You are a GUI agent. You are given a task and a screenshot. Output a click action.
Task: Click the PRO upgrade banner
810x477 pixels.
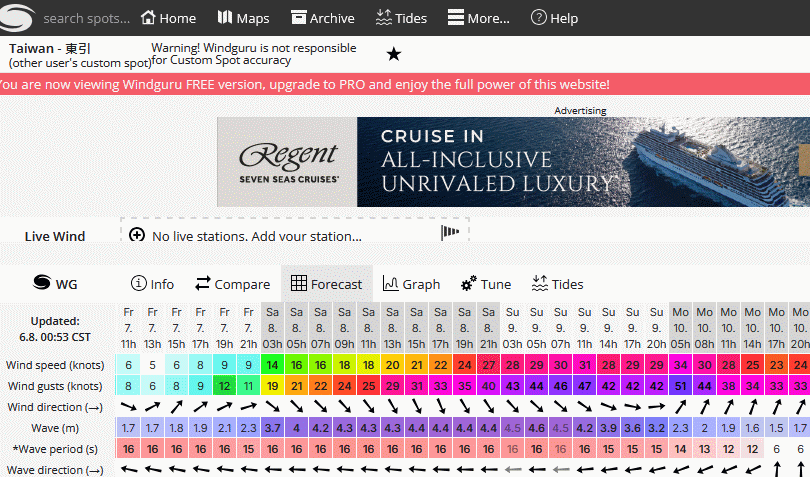click(x=405, y=84)
